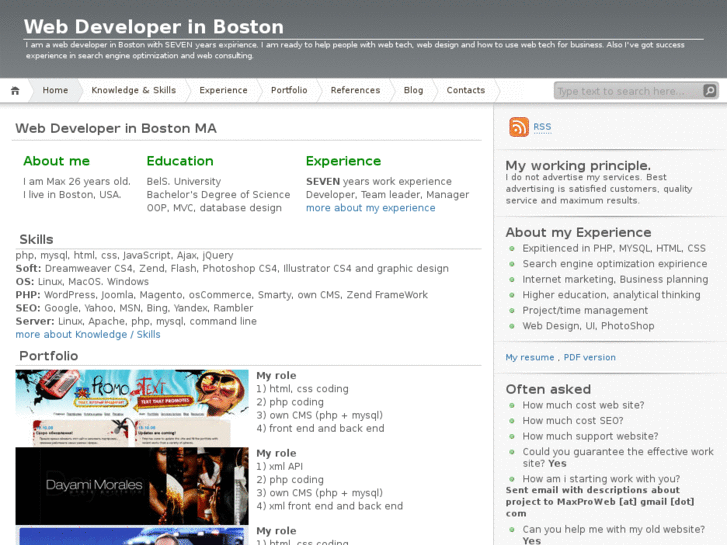Click 'How much cost SEO?' question
The width and height of the screenshot is (727, 545).
[573, 421]
